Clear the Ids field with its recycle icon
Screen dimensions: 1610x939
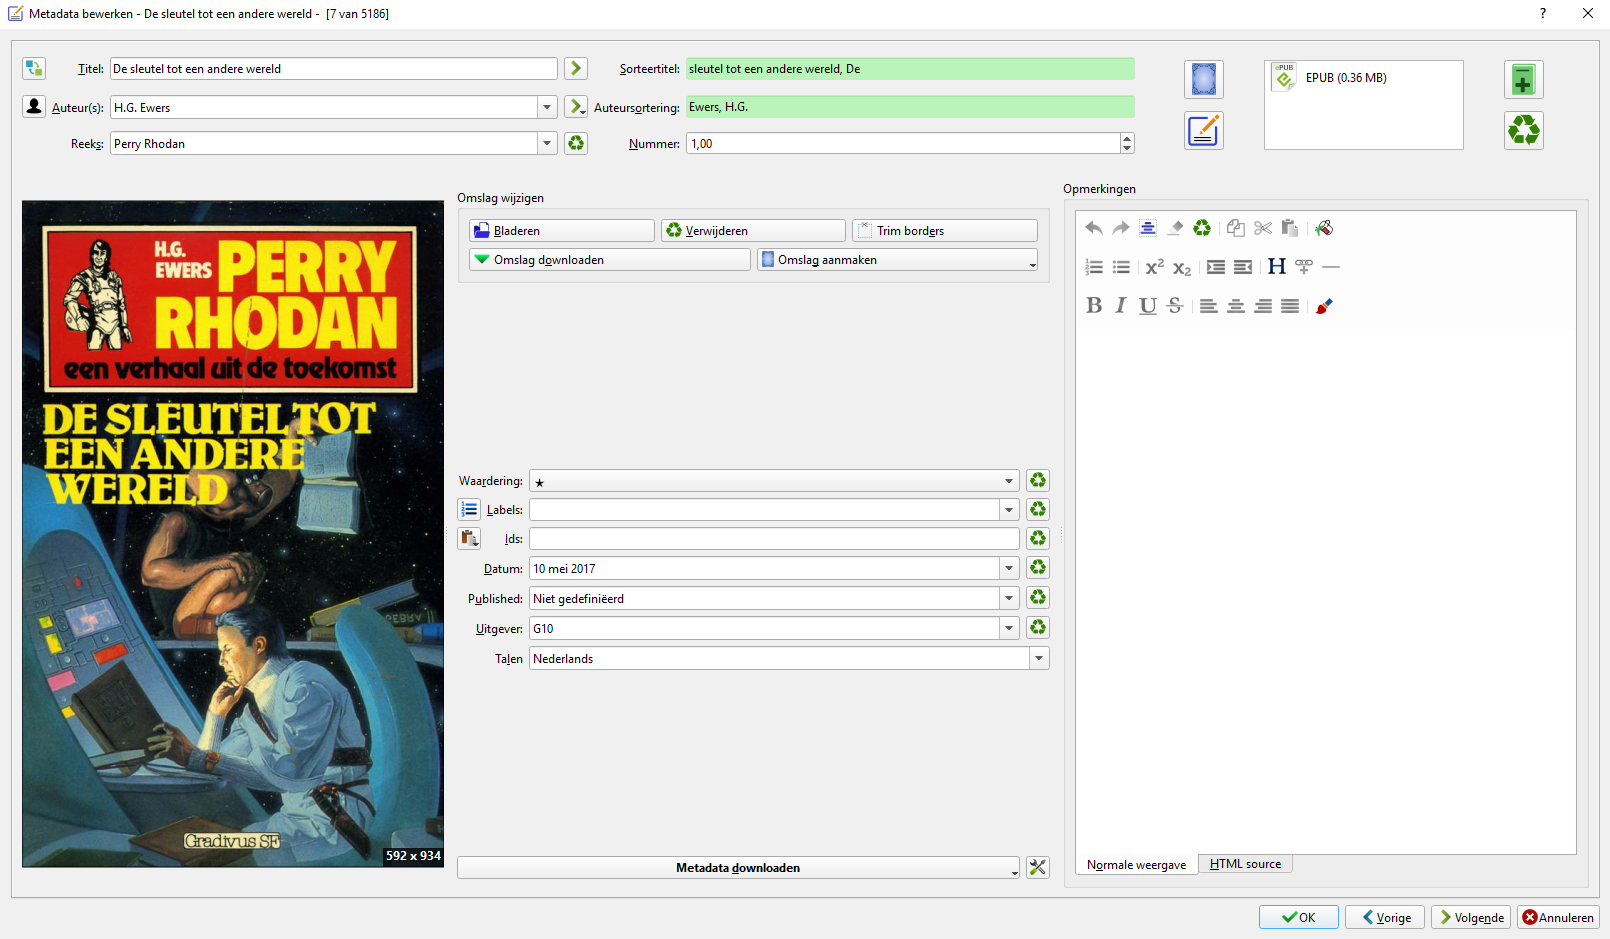pyautogui.click(x=1038, y=539)
